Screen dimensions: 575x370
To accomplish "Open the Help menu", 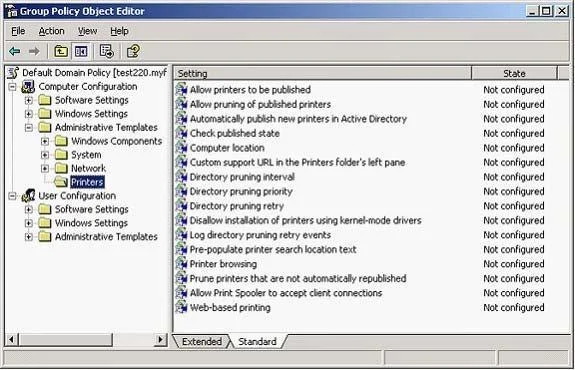I will pos(119,31).
